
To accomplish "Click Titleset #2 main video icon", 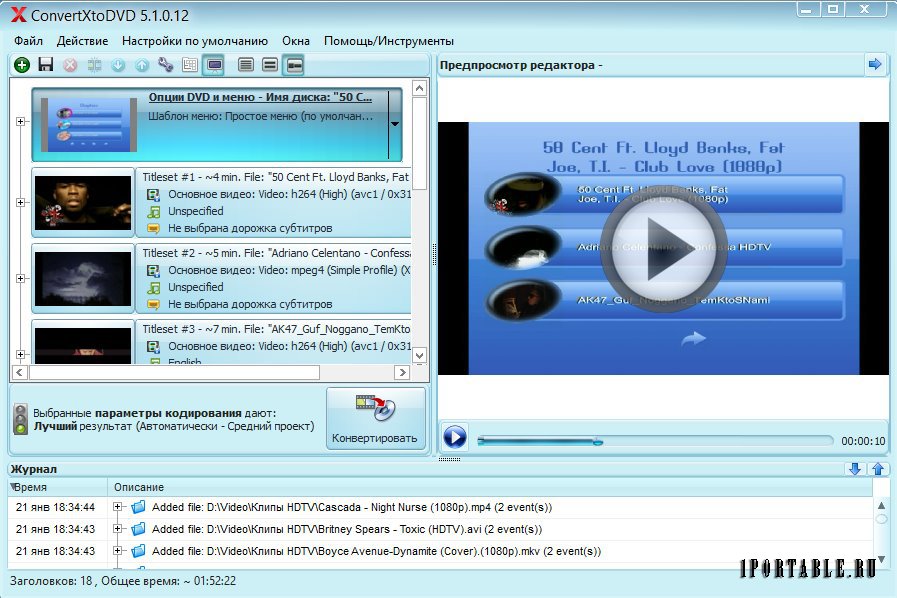I will point(153,271).
